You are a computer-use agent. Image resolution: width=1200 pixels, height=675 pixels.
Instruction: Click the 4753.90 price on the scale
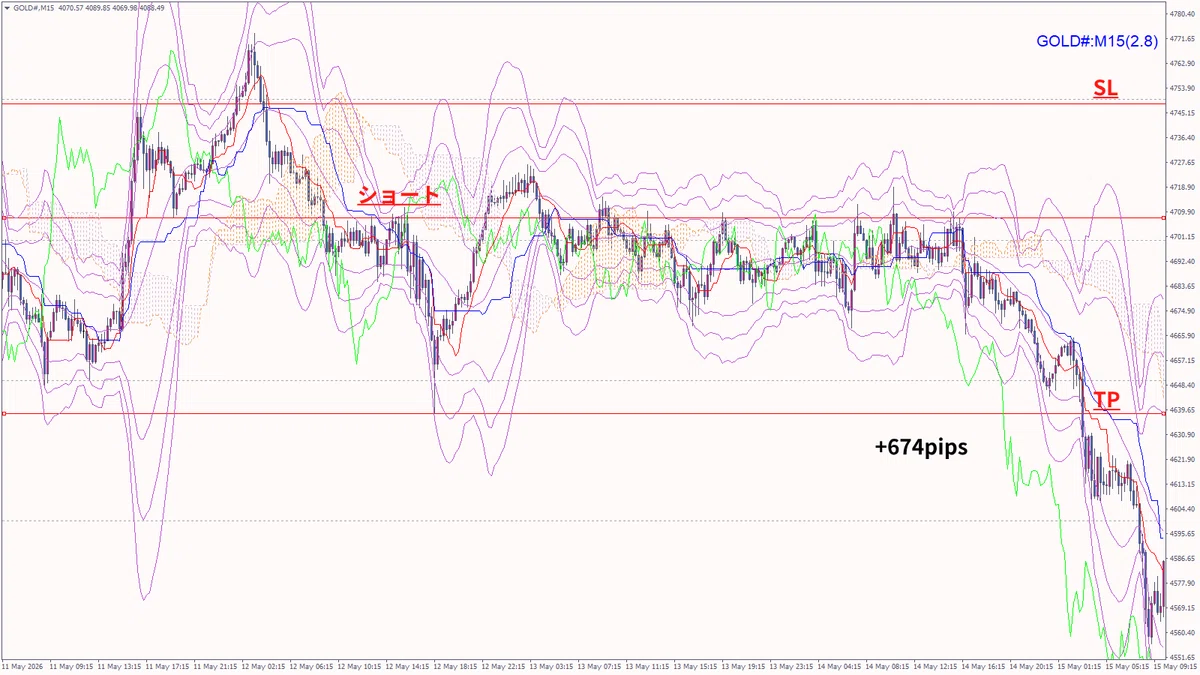pos(1182,89)
